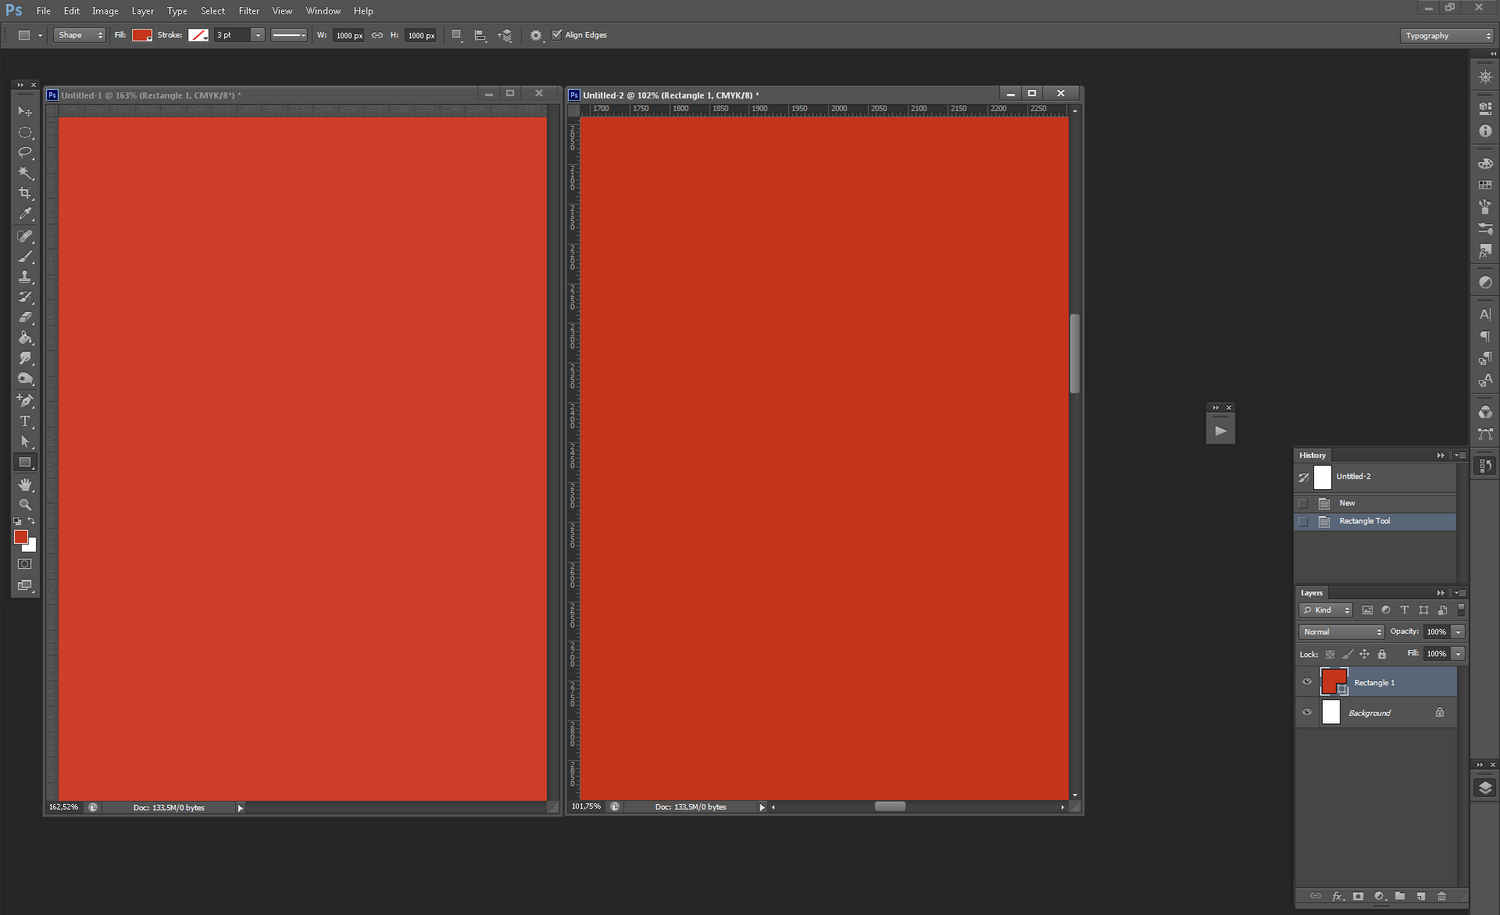Open the shape Fill color swatch
Image resolution: width=1500 pixels, height=915 pixels.
tap(142, 35)
